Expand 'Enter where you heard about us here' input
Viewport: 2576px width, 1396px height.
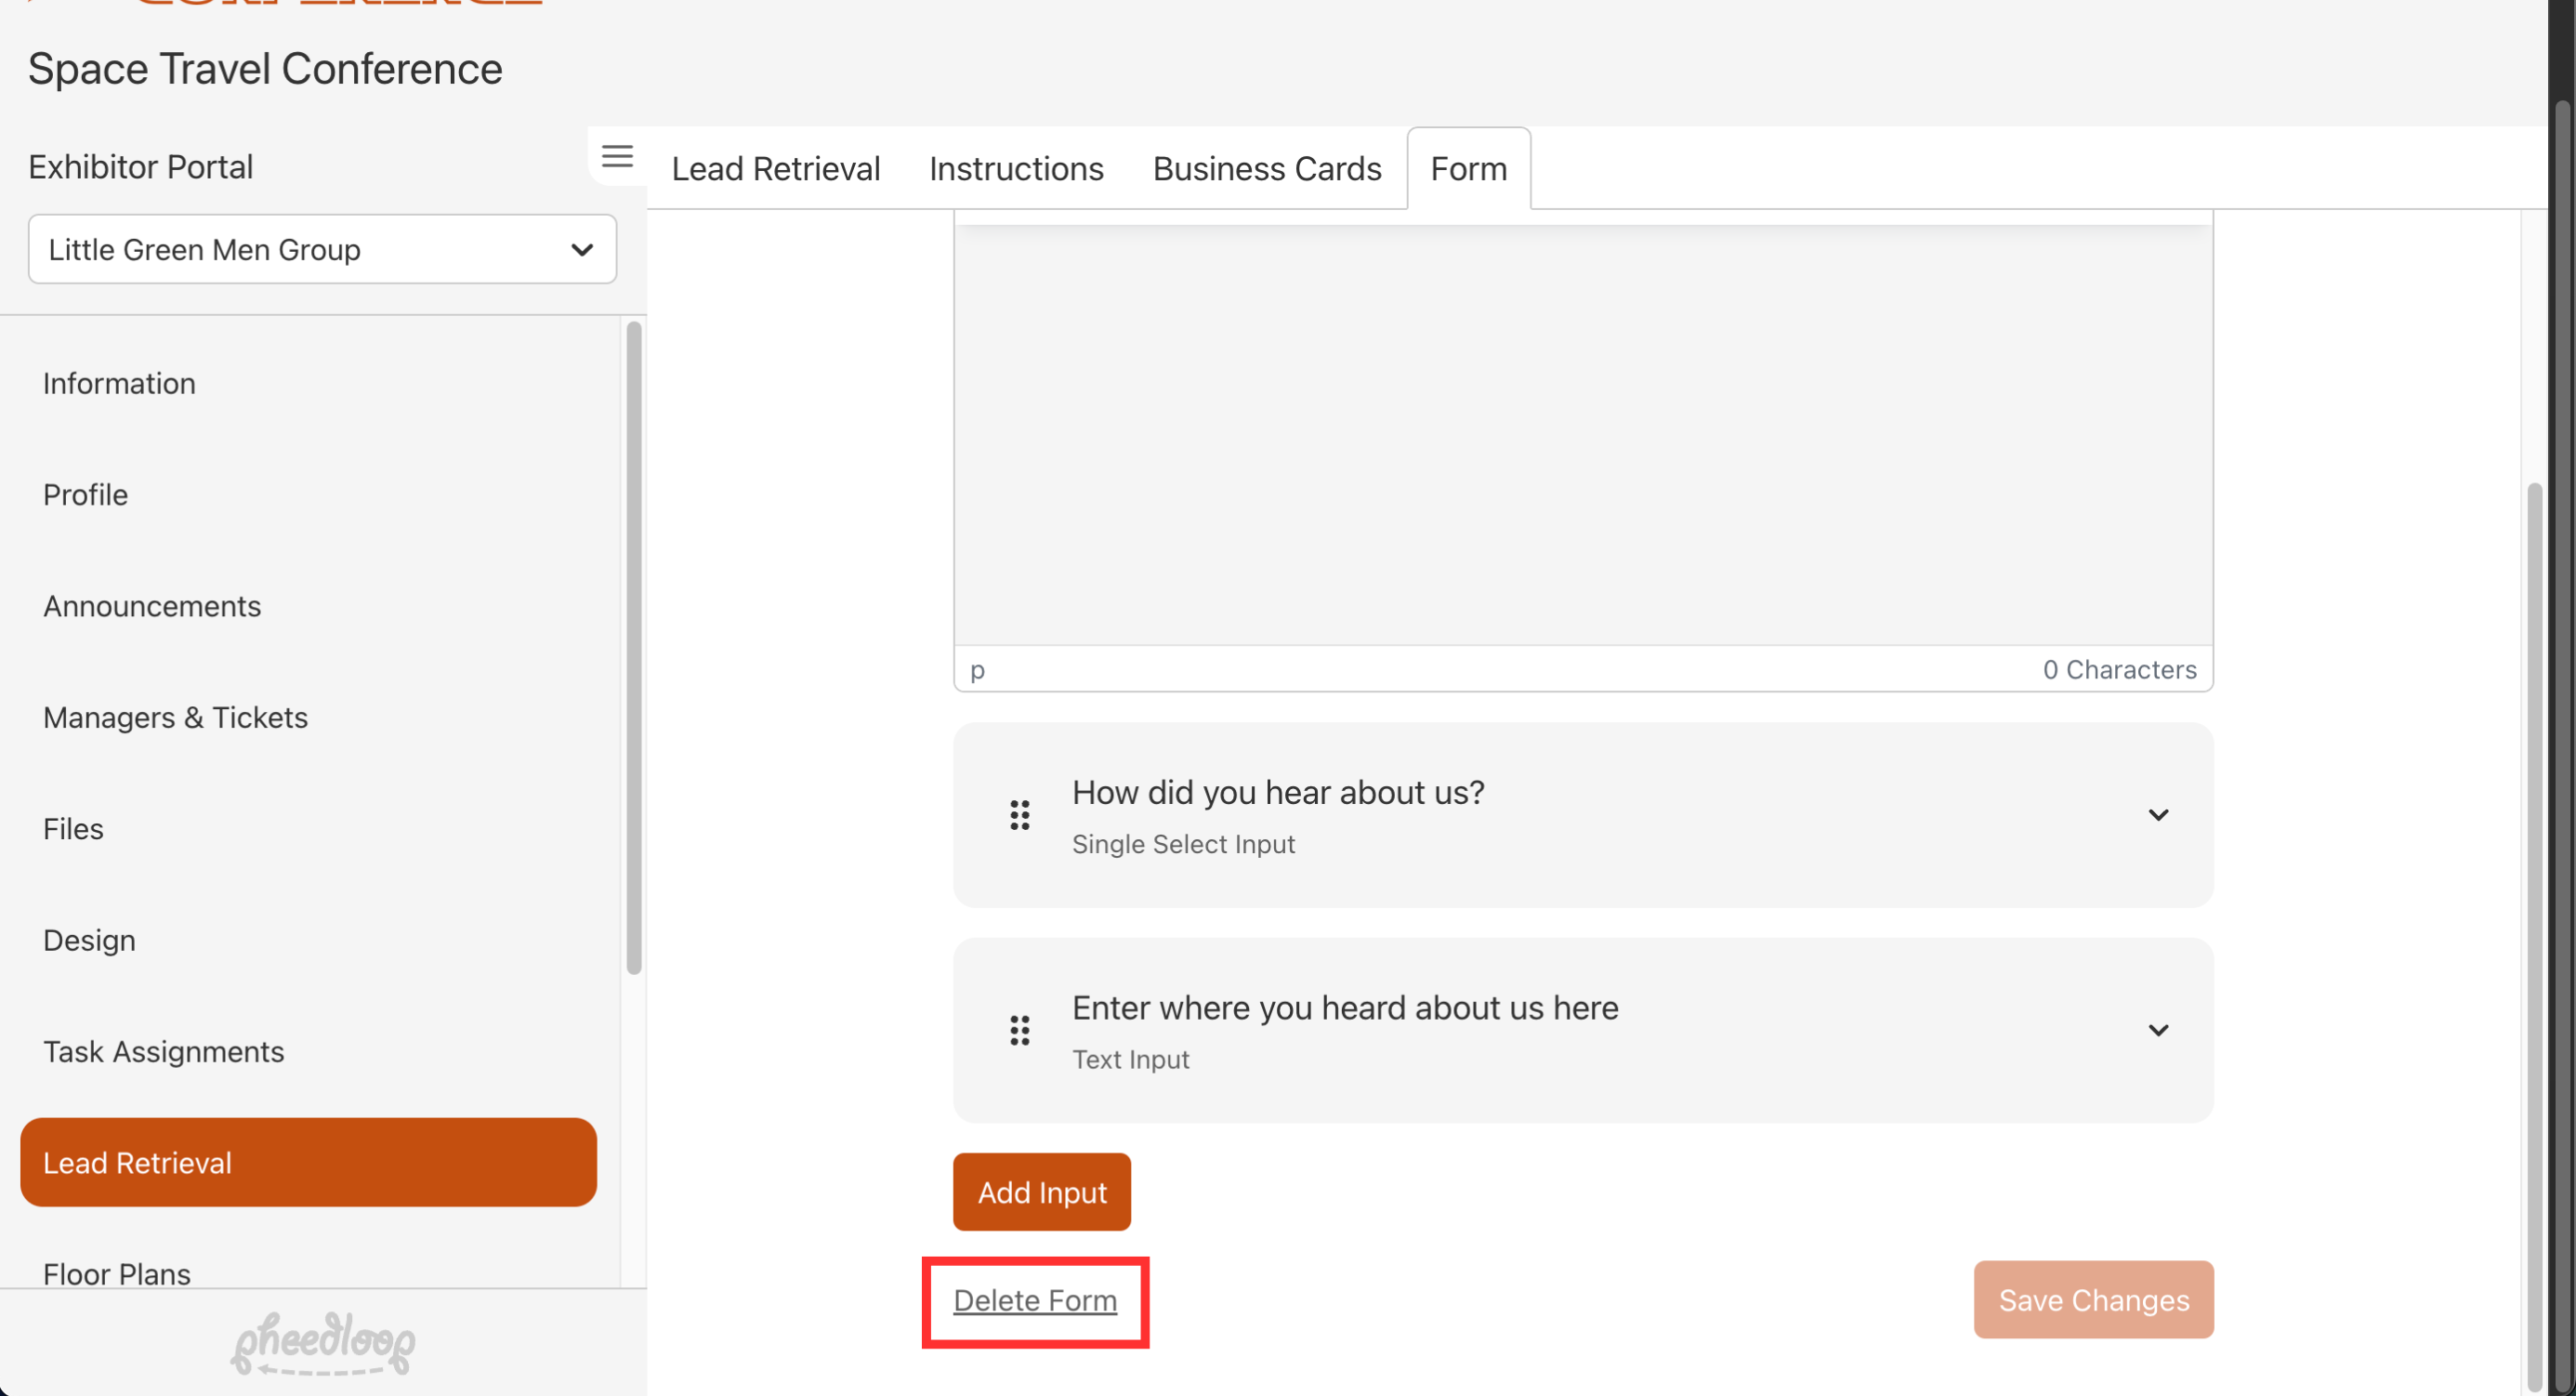tap(2158, 1030)
